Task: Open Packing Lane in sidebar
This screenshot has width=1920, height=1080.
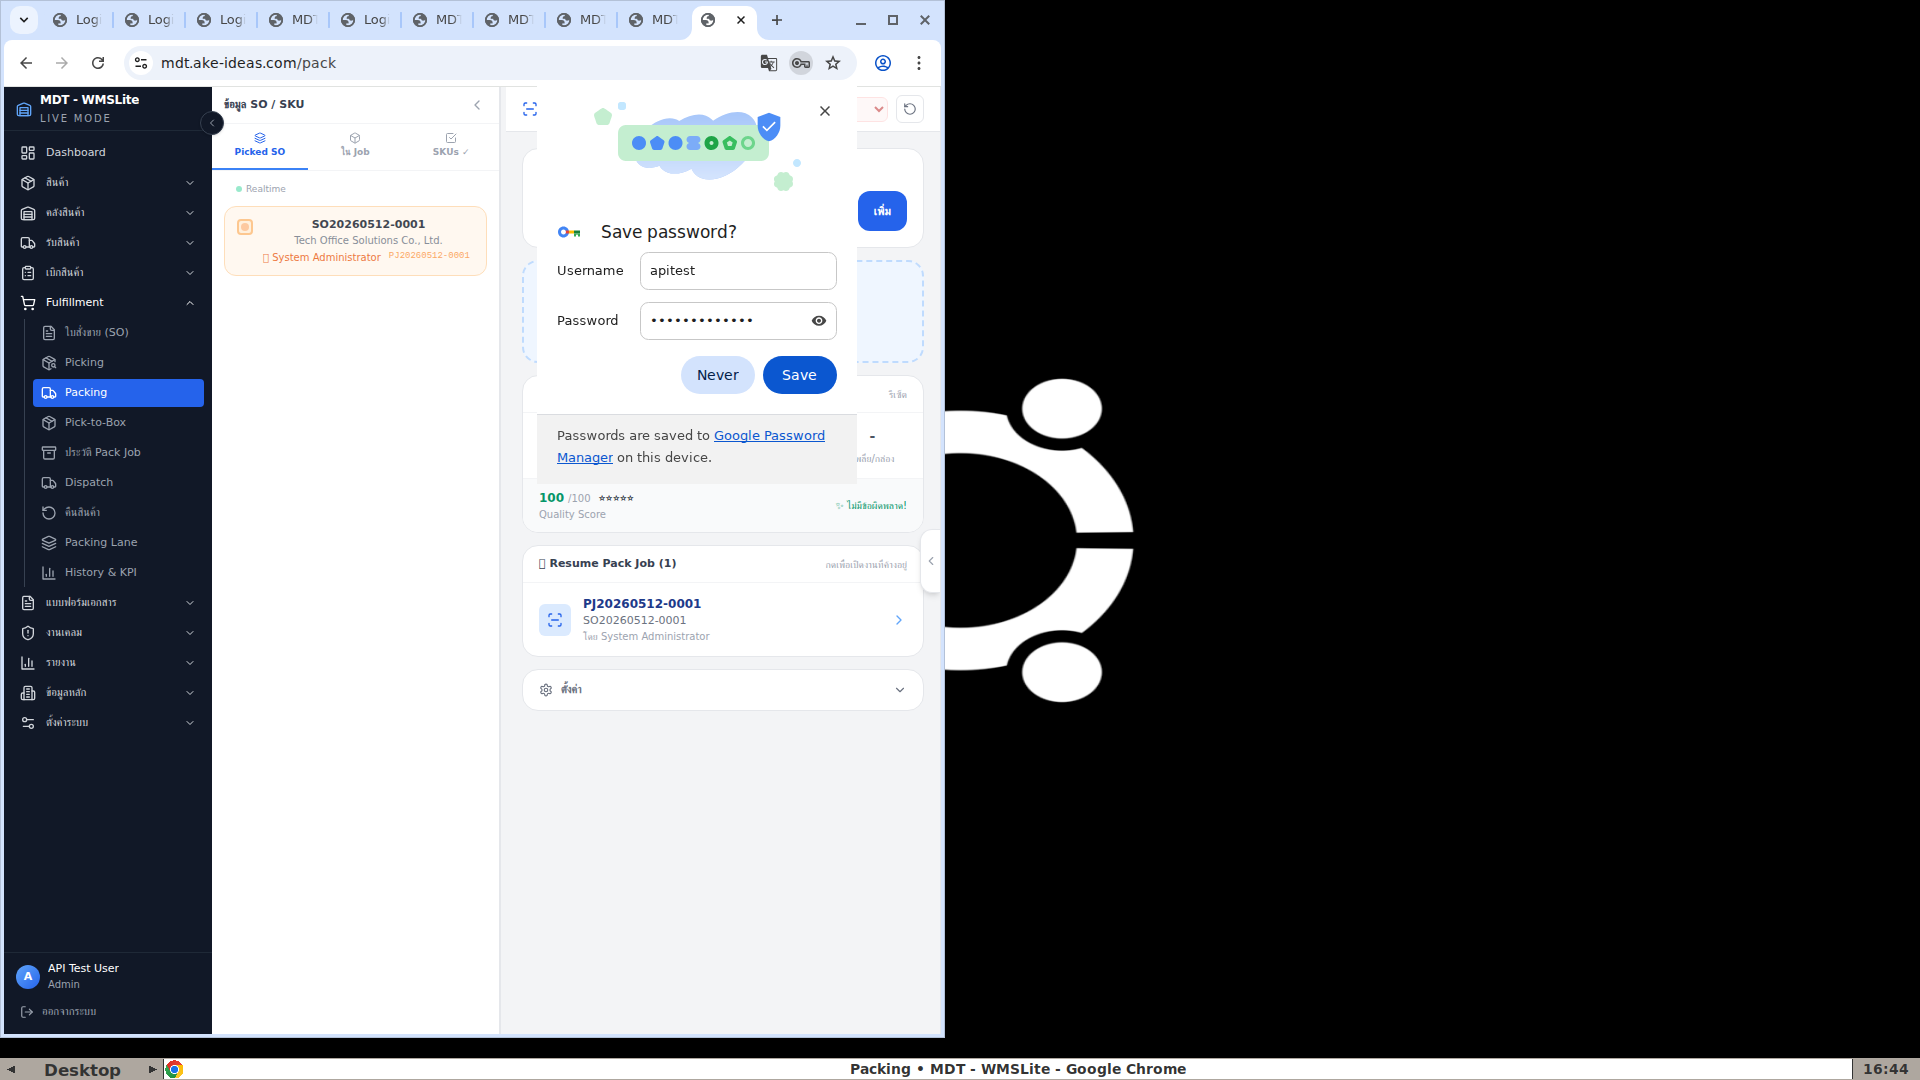Action: (x=118, y=543)
